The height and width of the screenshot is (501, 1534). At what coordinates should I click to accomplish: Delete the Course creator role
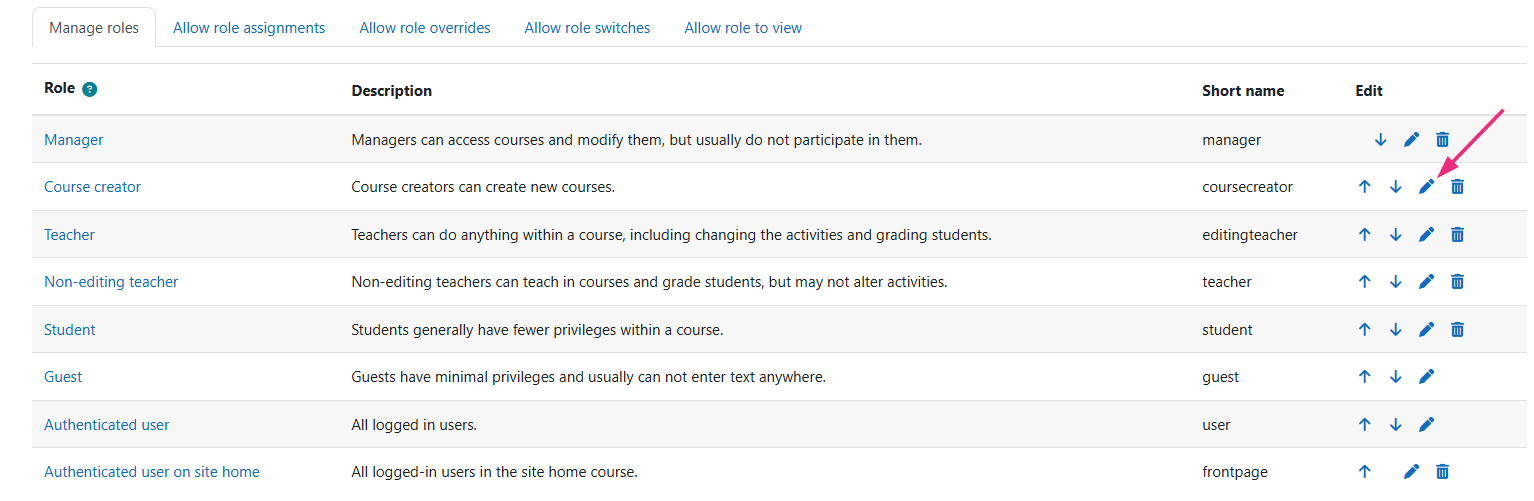1458,187
